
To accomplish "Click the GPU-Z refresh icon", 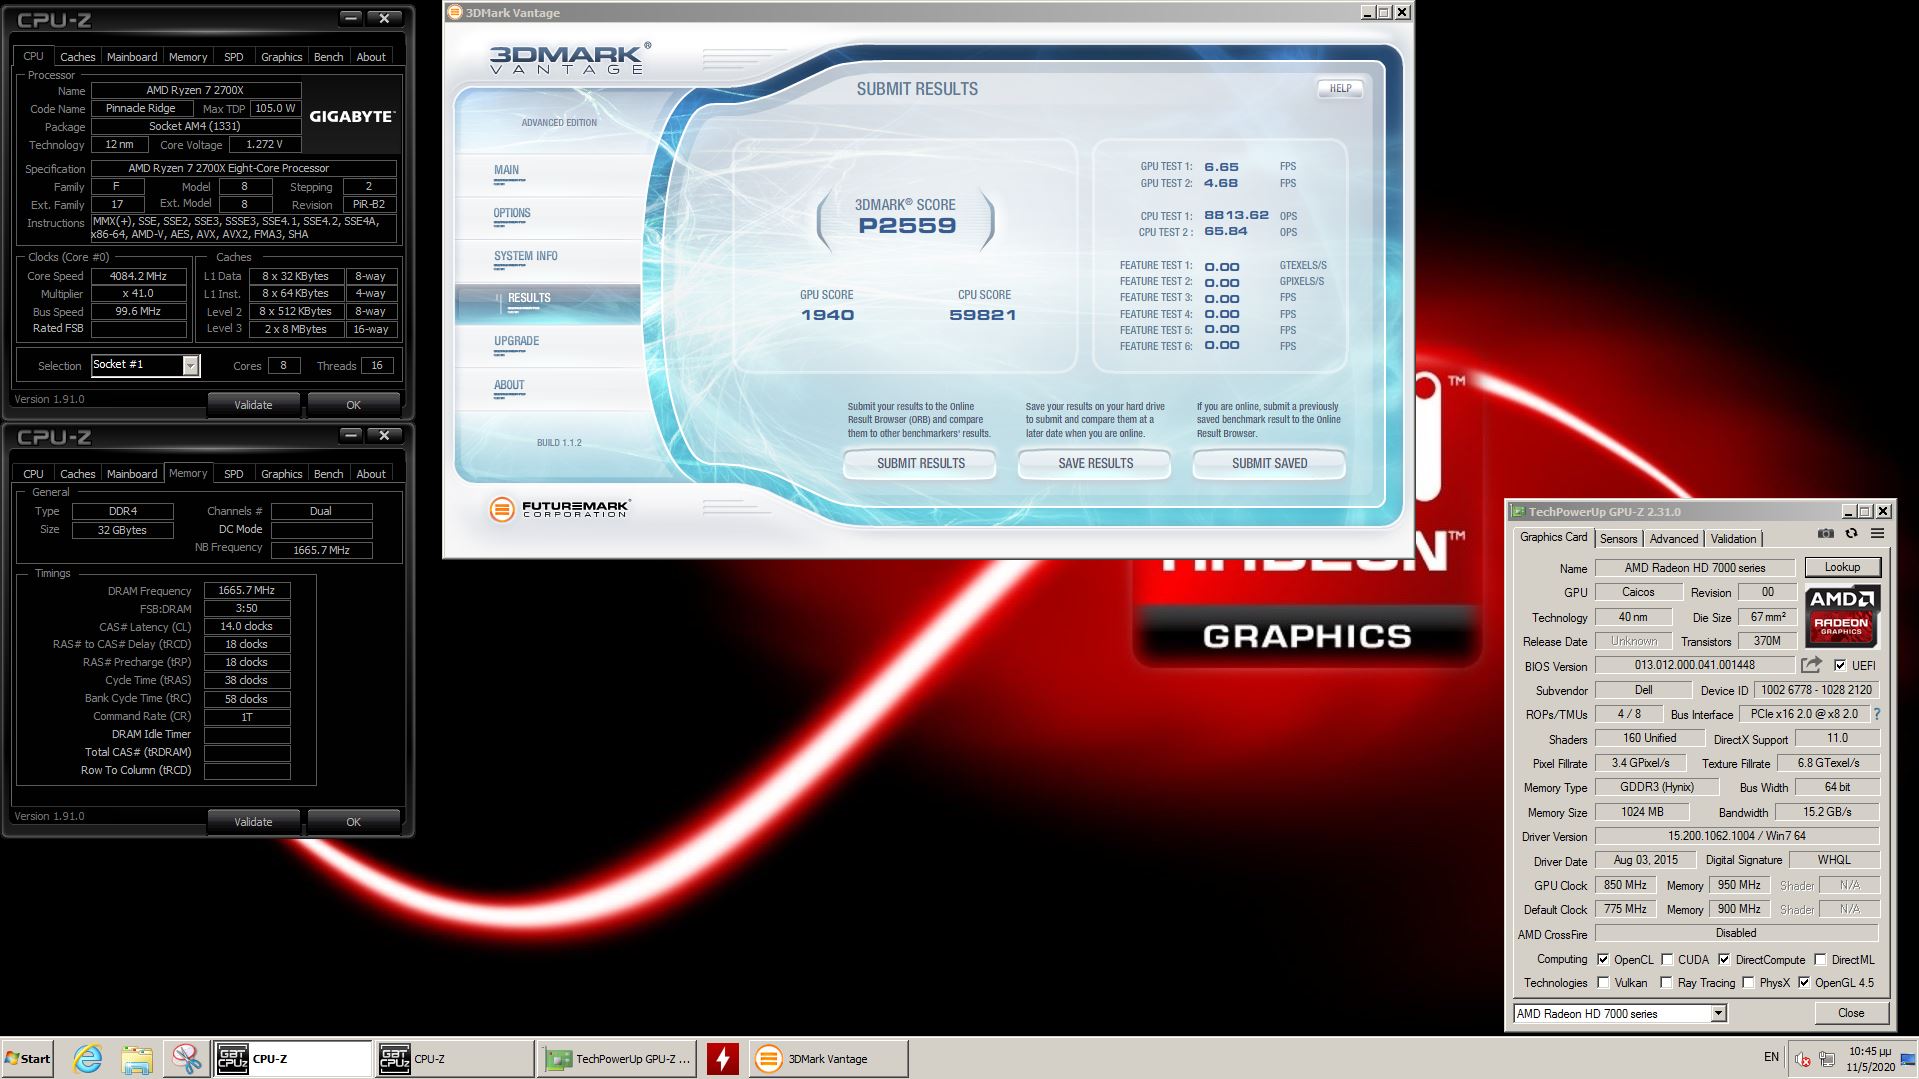I will point(1851,534).
